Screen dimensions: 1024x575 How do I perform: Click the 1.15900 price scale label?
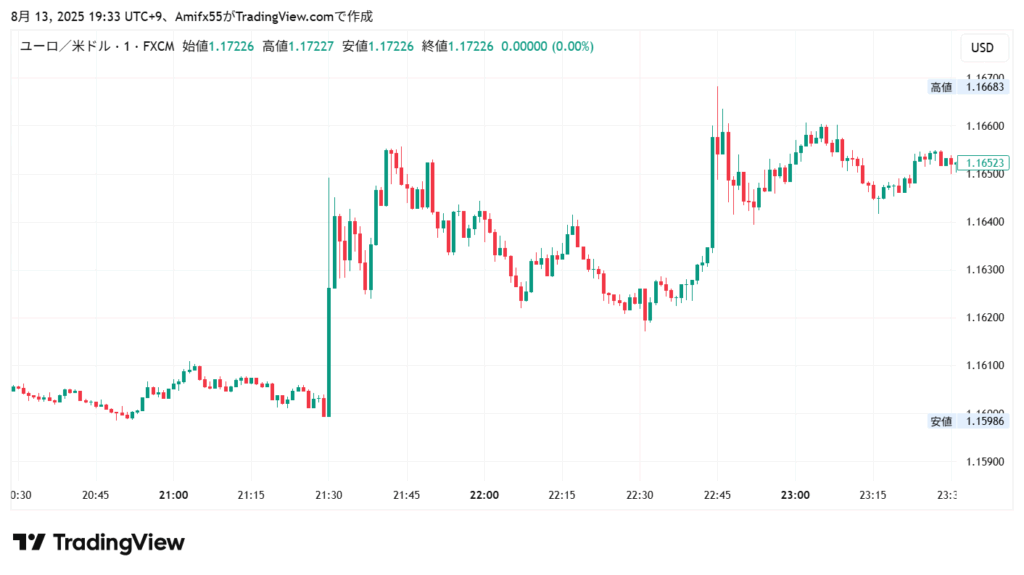coord(984,461)
